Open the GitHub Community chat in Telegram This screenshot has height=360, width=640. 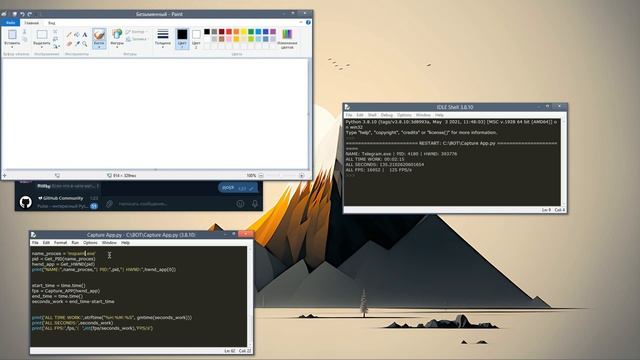(57, 202)
